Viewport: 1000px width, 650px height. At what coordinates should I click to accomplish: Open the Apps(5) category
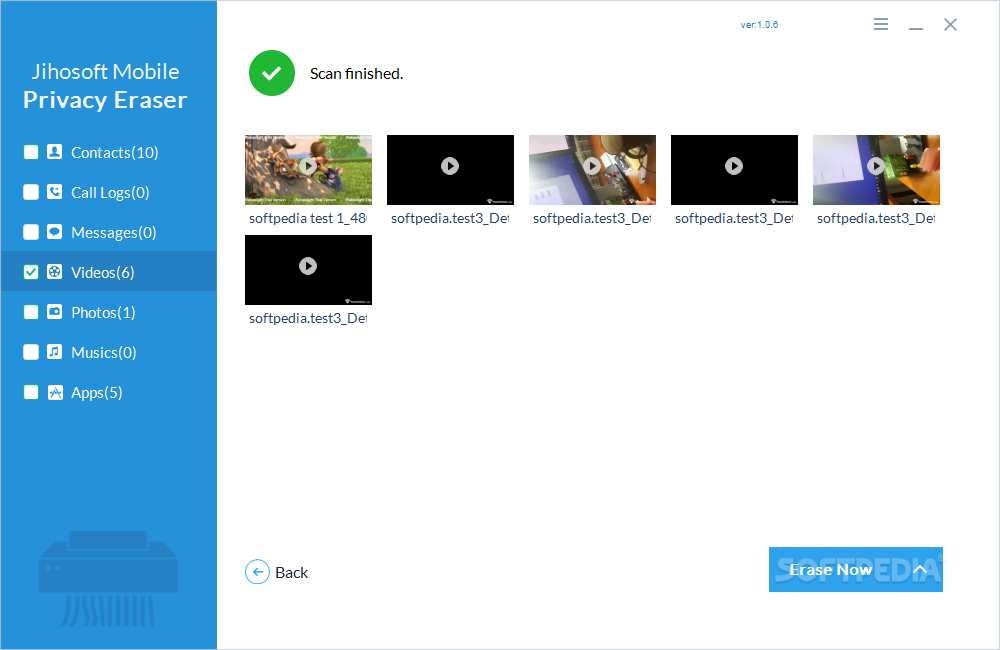pos(96,393)
